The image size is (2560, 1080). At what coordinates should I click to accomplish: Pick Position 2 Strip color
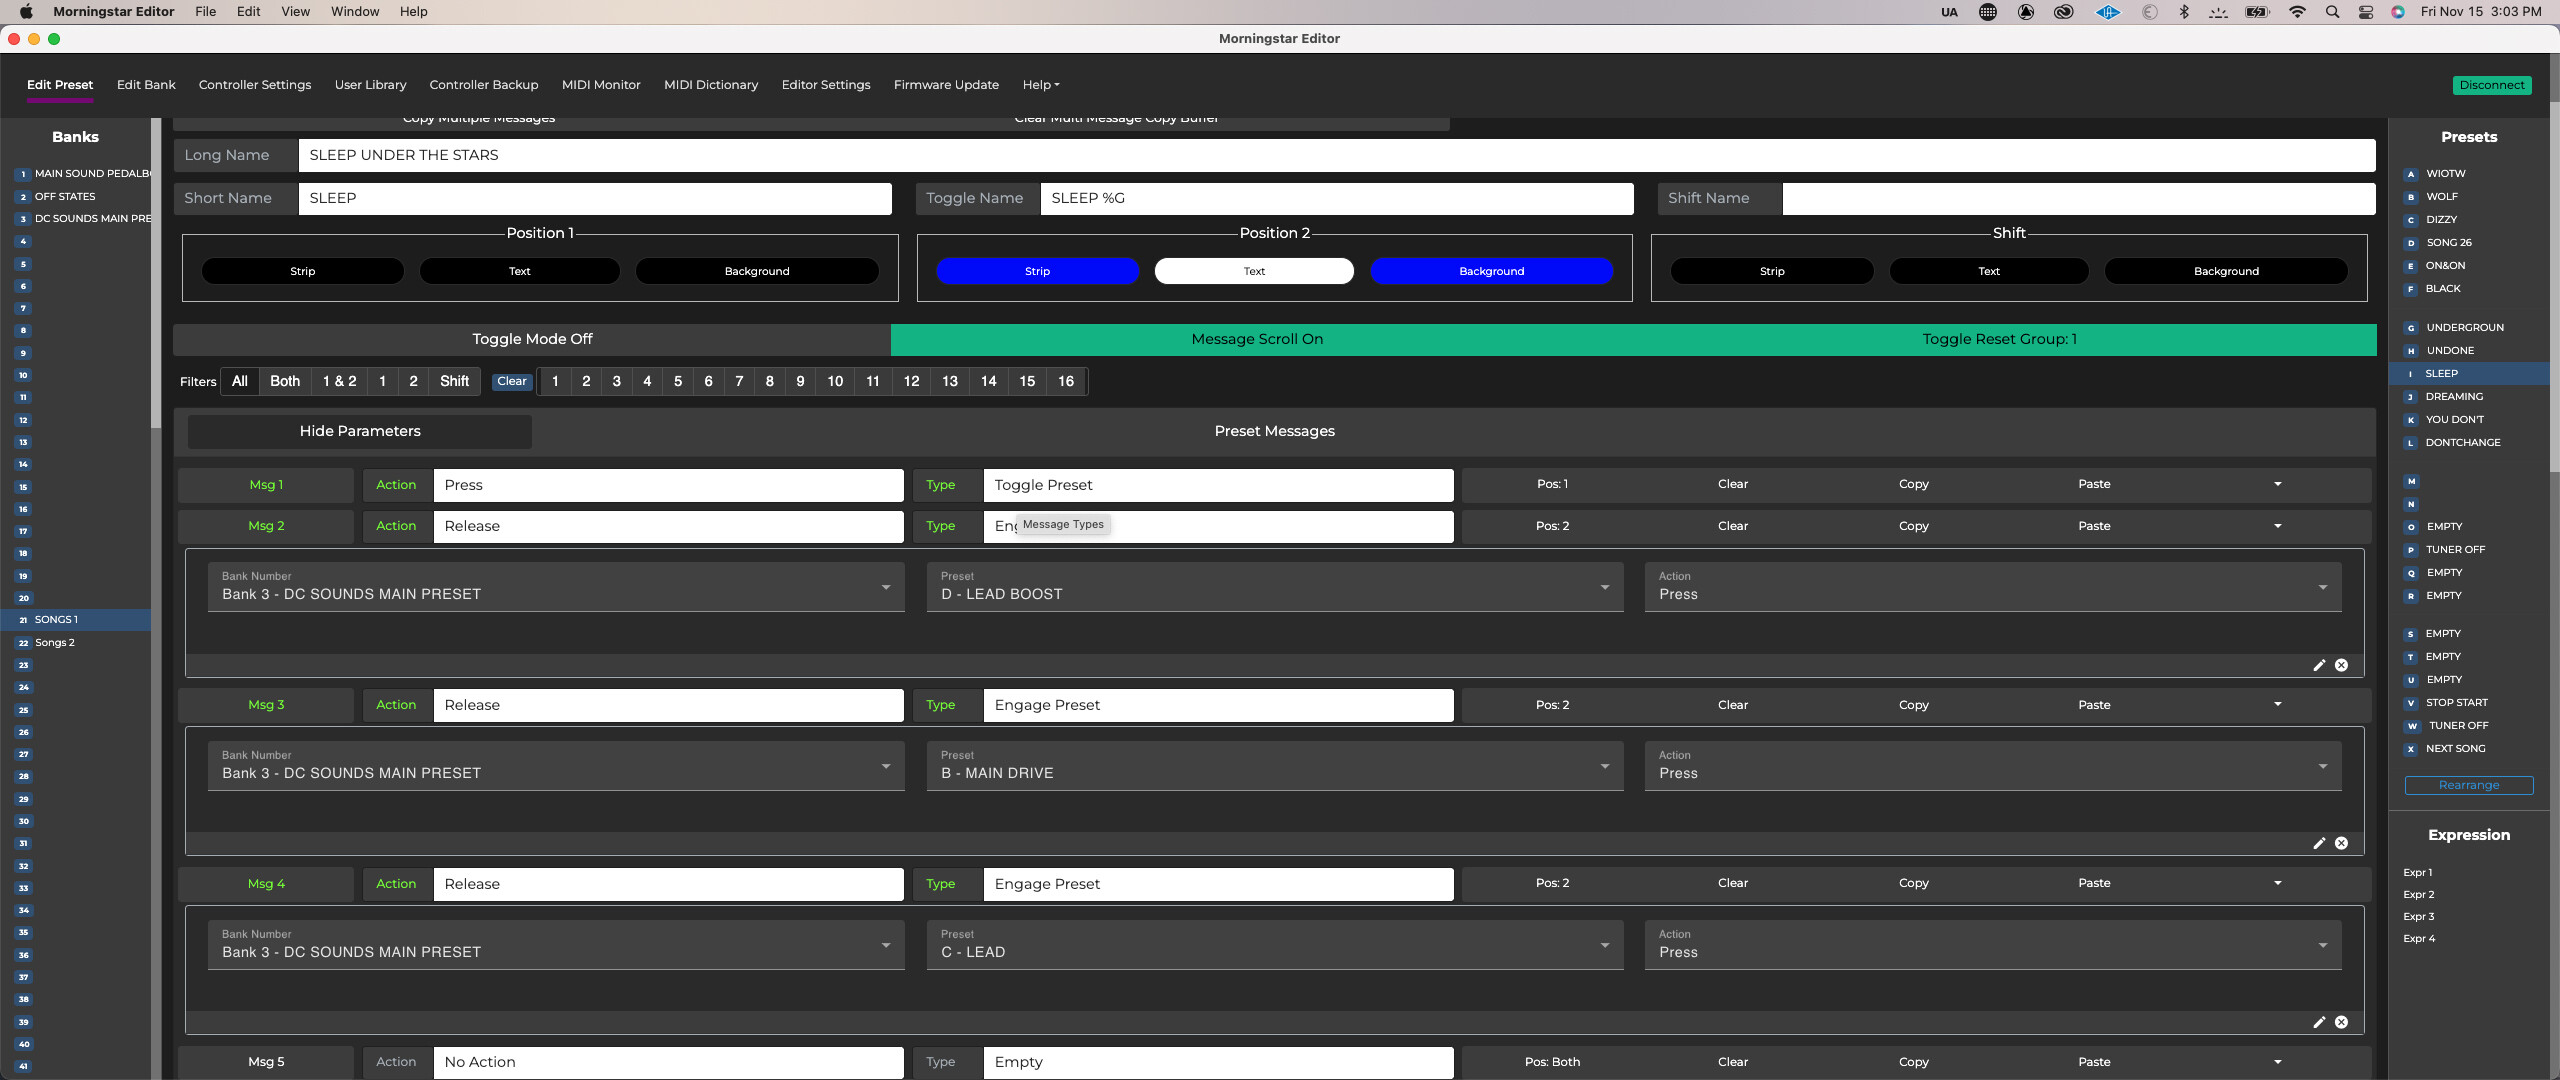(1037, 271)
